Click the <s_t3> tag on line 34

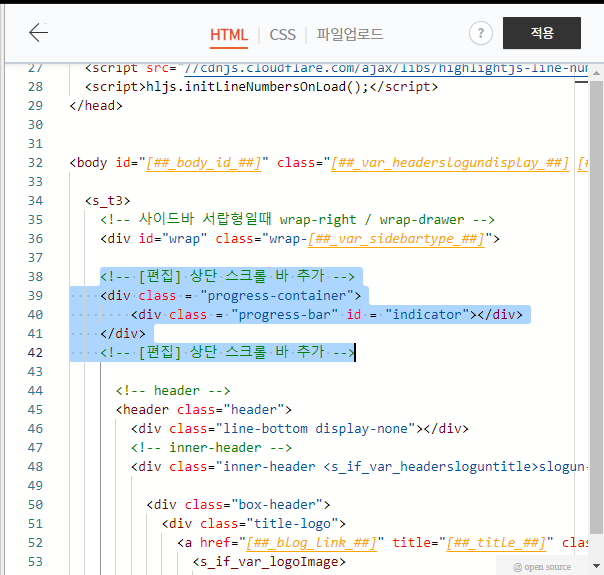(107, 201)
